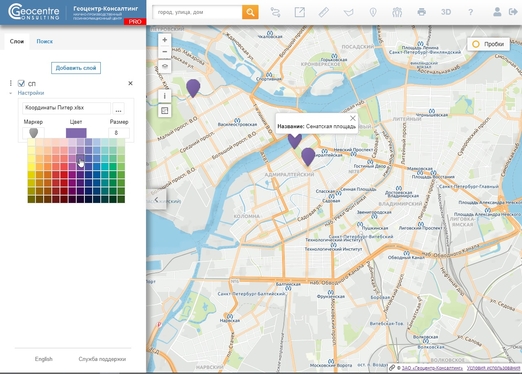Open the map layers switcher icon
The height and width of the screenshot is (374, 522).
(165, 66)
